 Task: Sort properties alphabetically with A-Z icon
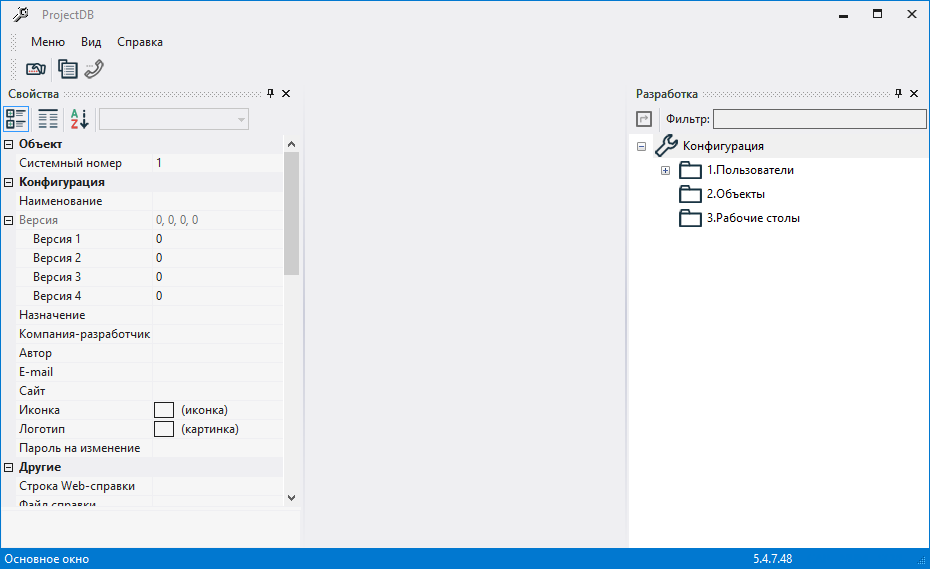pos(79,120)
